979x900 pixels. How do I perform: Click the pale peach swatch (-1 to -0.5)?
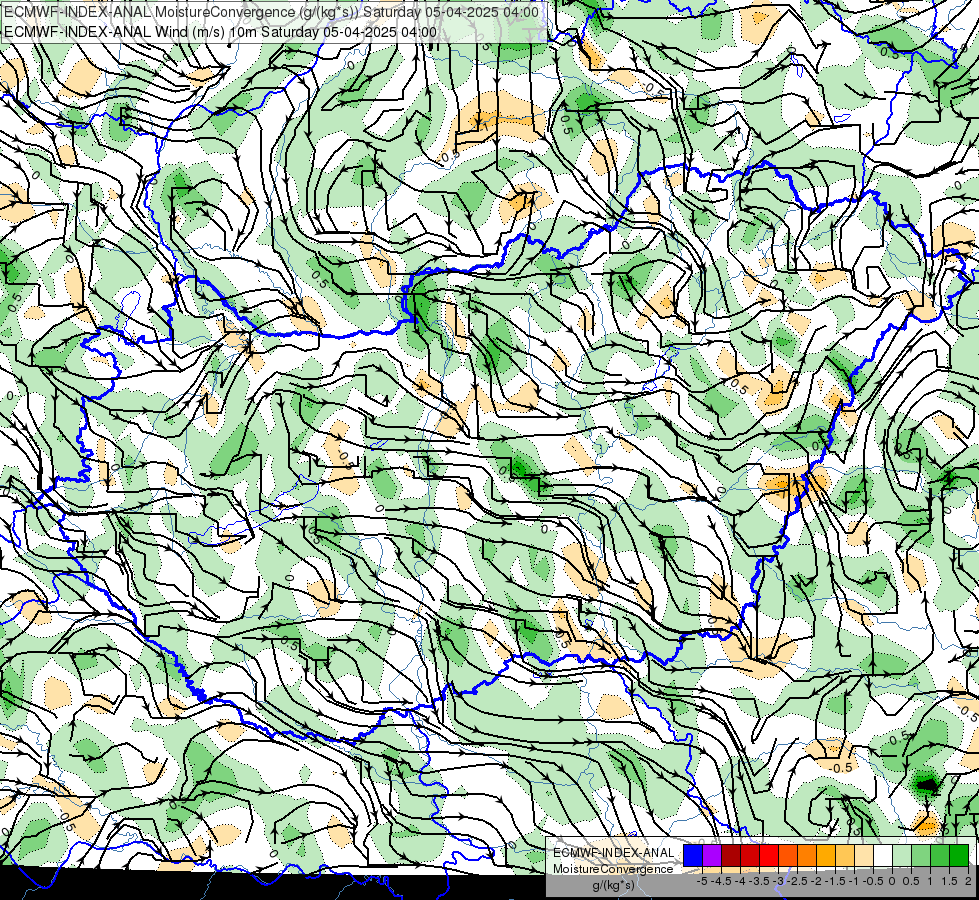[x=864, y=855]
